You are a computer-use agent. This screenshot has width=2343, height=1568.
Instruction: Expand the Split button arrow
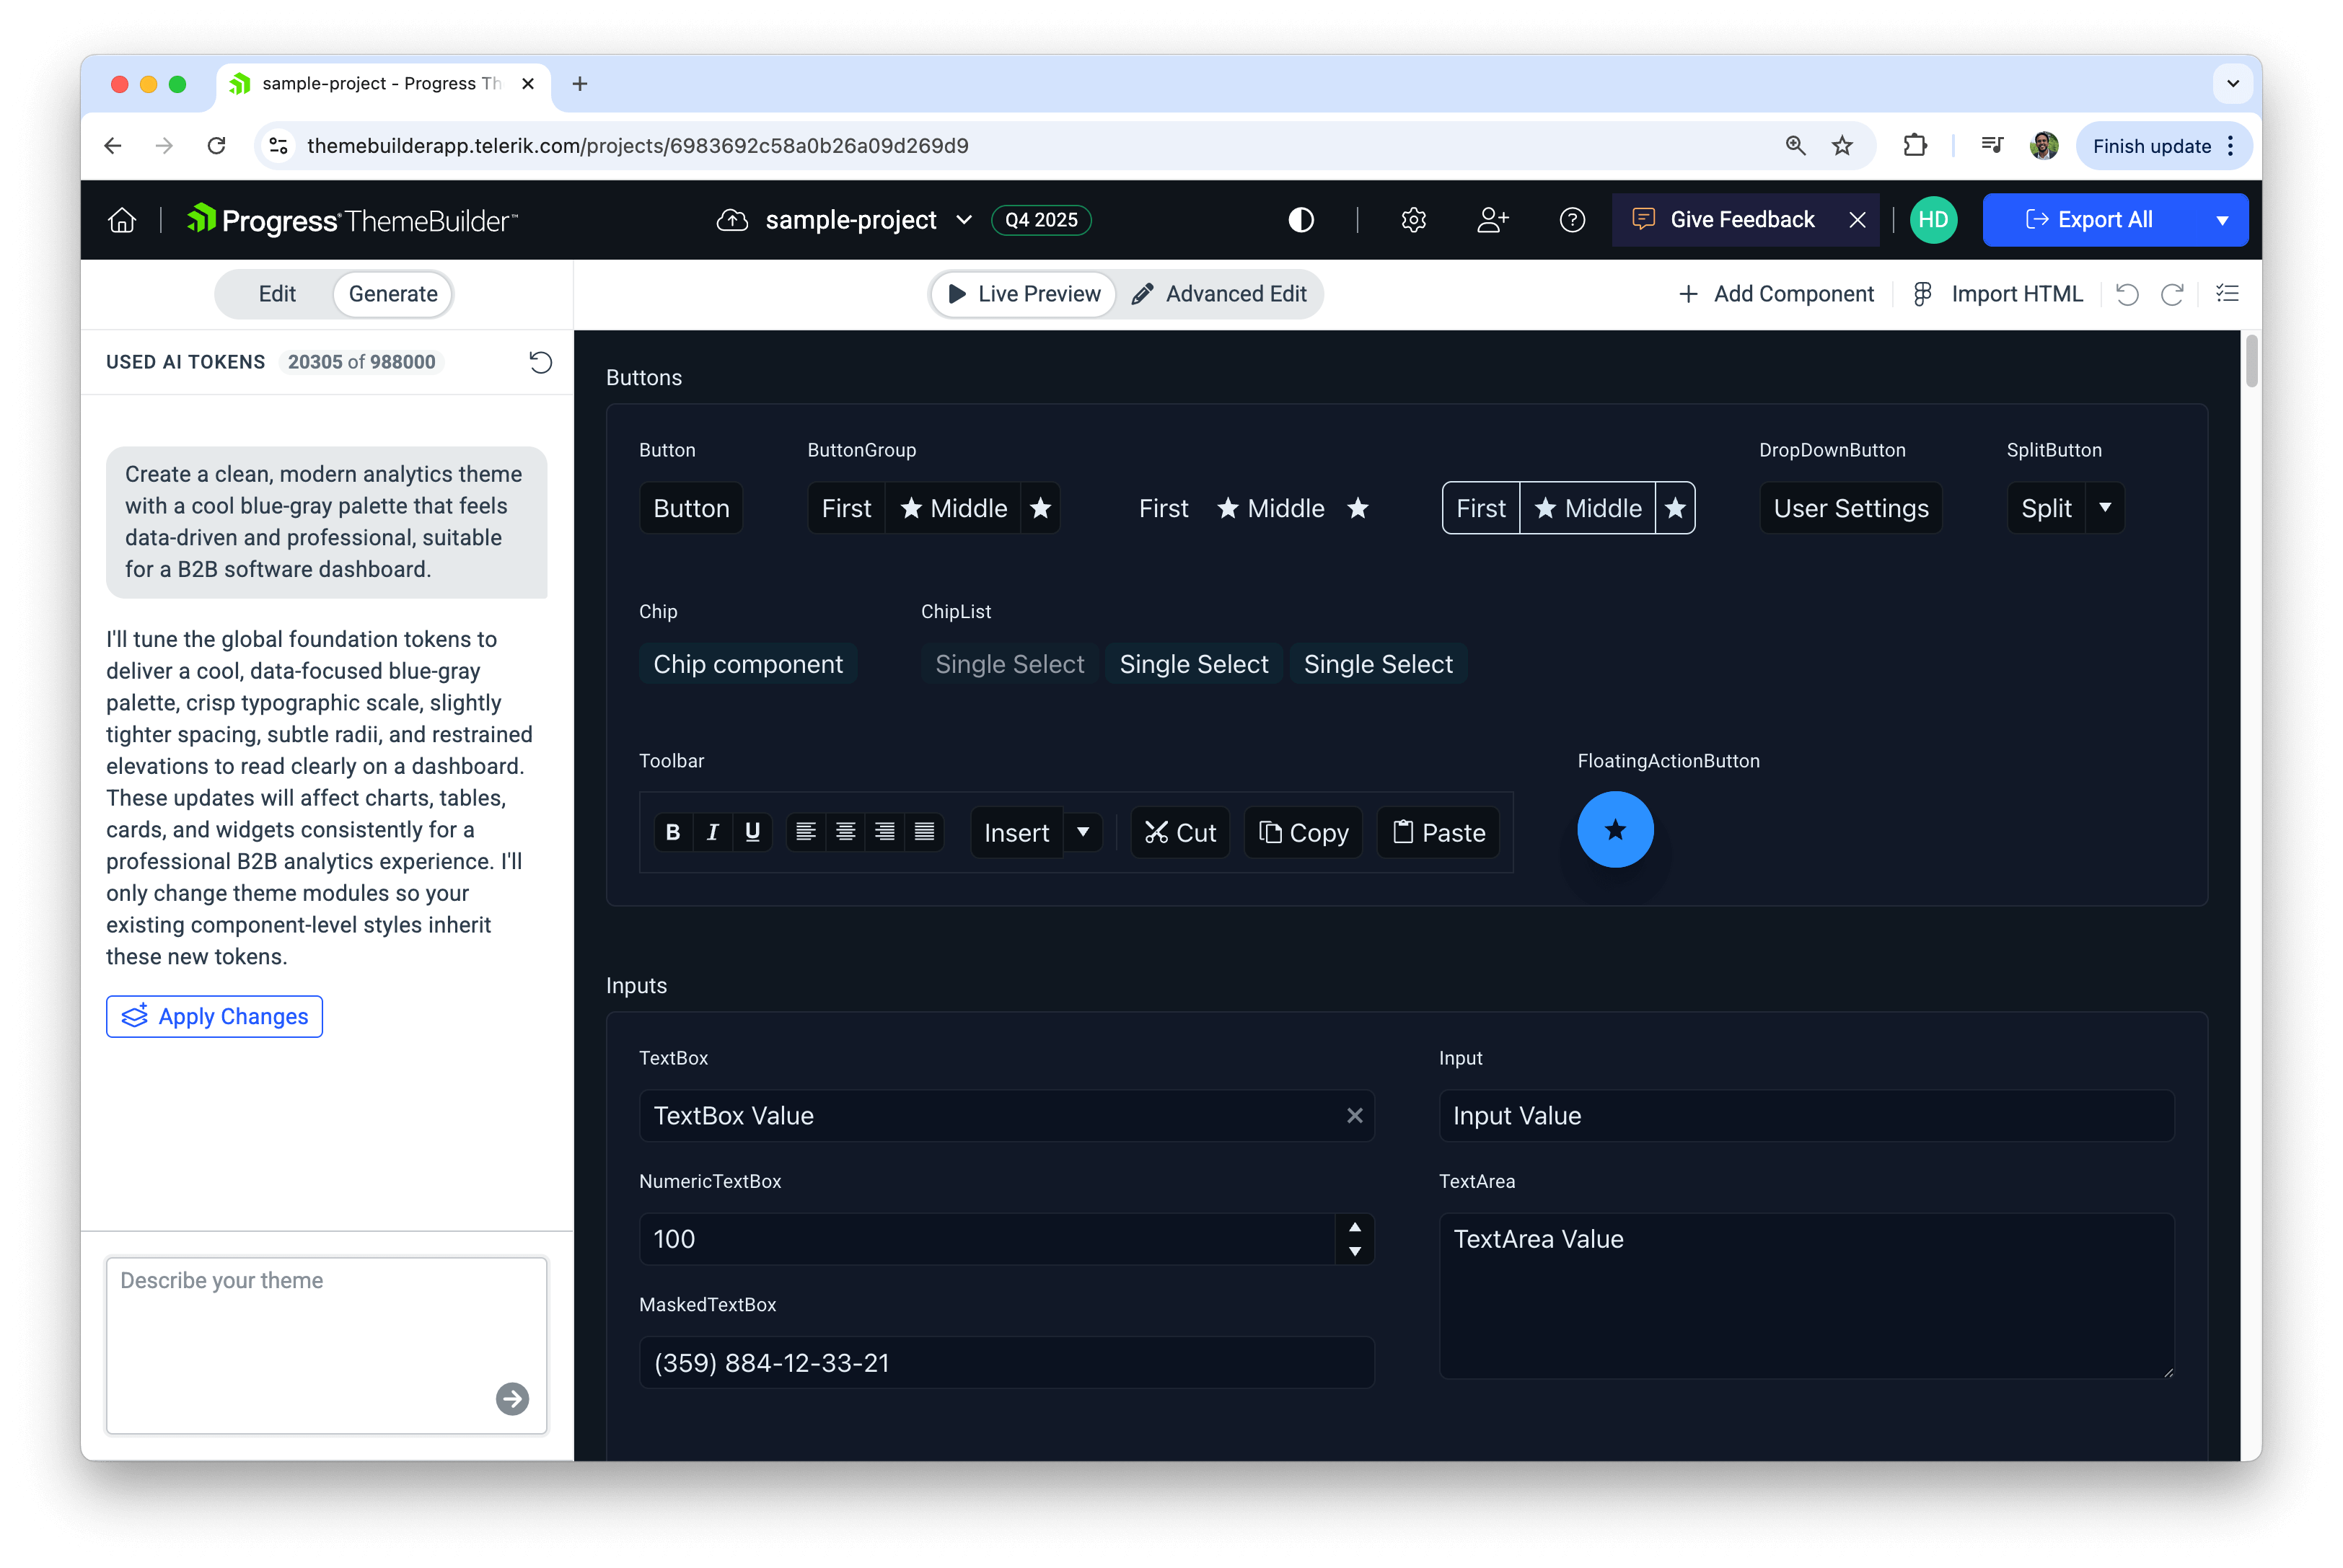pyautogui.click(x=2105, y=508)
